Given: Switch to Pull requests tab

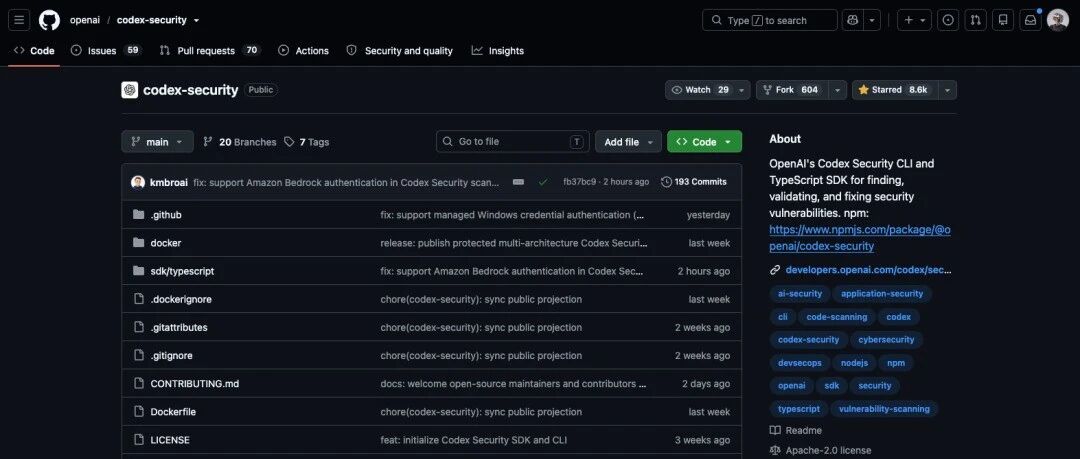Looking at the screenshot, I should (210, 50).
